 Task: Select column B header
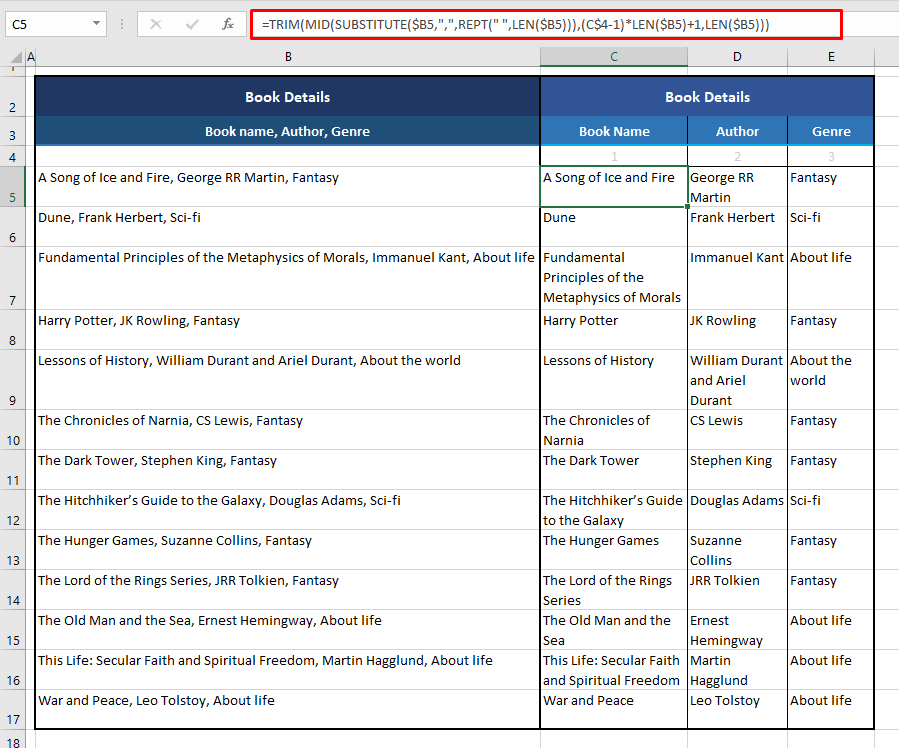[x=288, y=57]
